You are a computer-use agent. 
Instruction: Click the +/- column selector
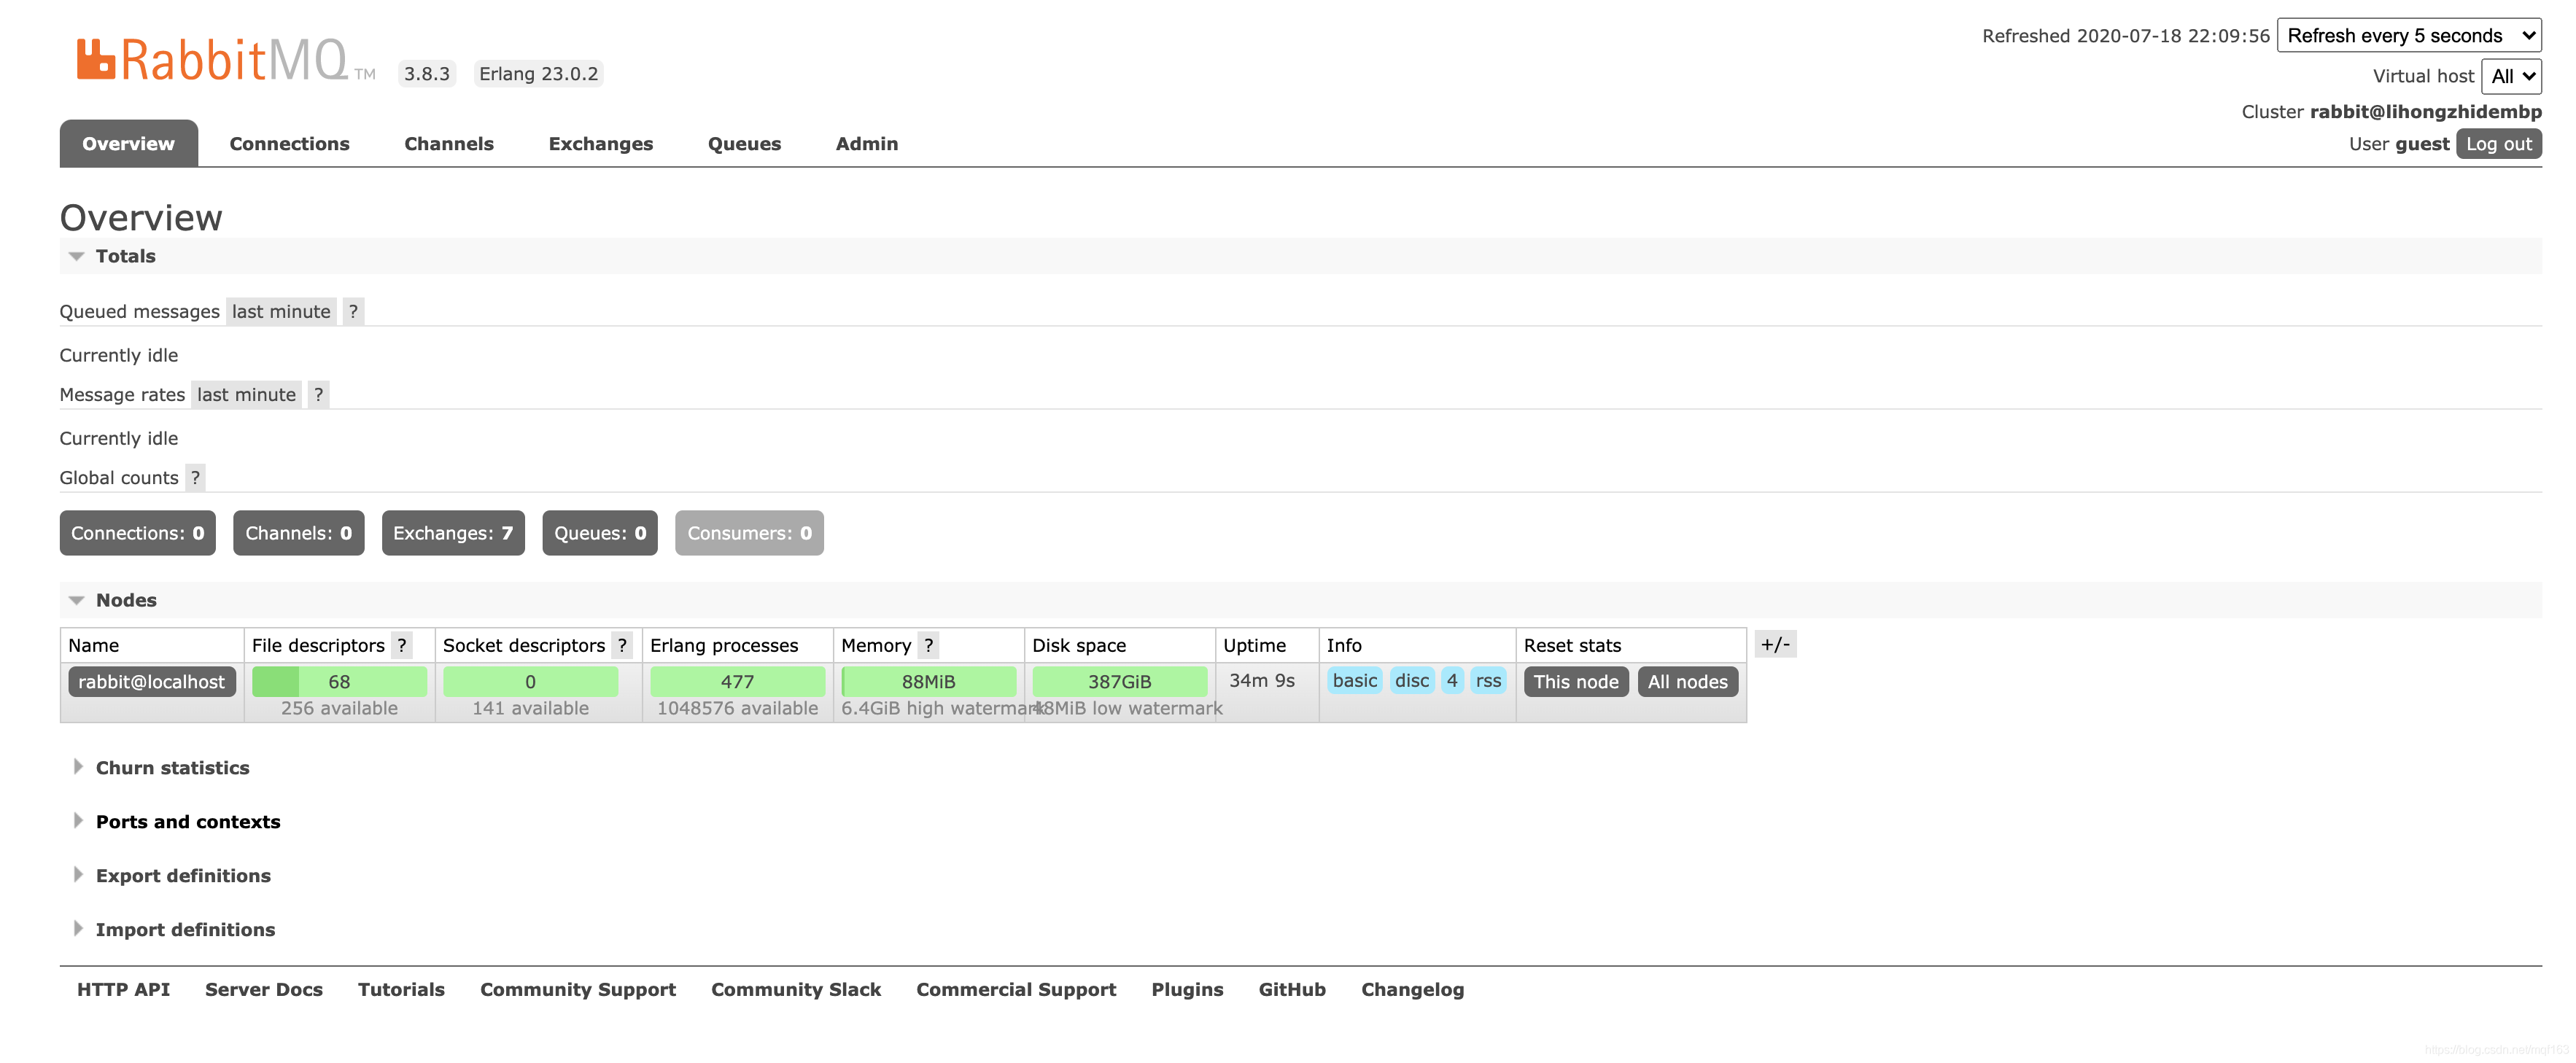pos(1775,644)
